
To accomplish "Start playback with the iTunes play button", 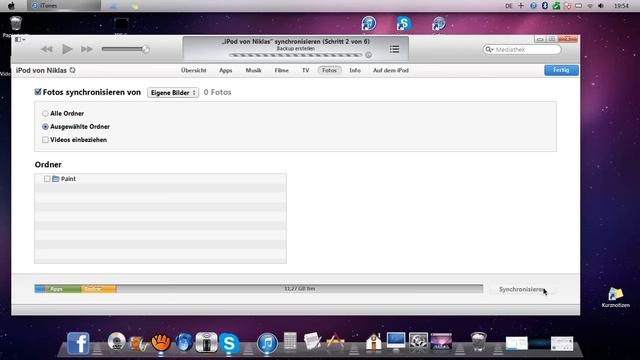I will (67, 49).
